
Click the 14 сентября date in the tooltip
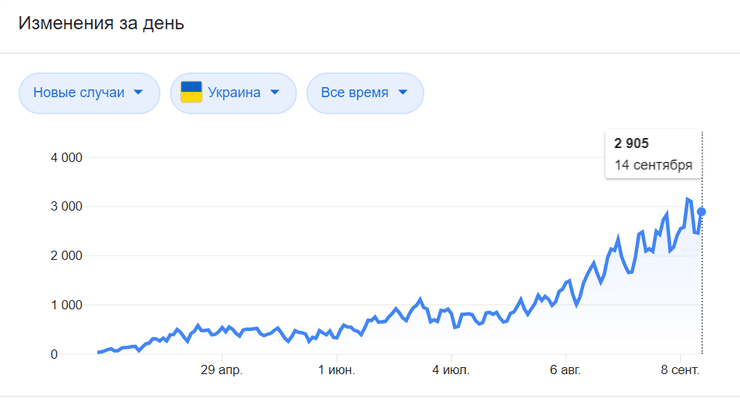[653, 165]
